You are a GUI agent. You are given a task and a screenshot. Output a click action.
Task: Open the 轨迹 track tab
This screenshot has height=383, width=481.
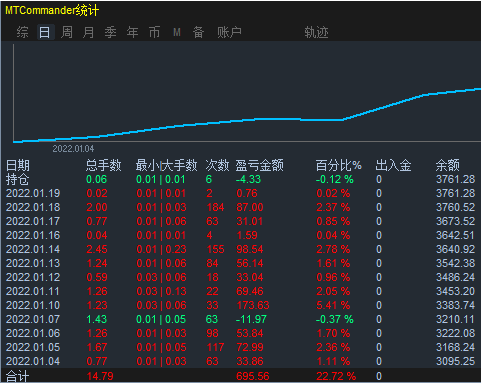click(316, 32)
